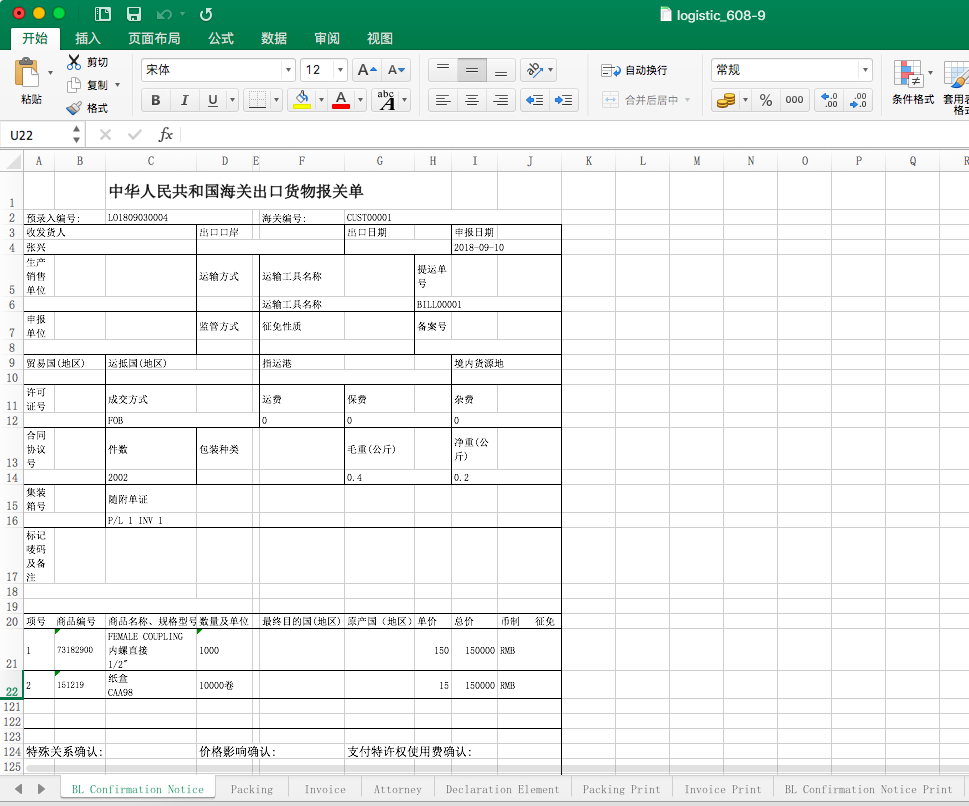Click the Cut scissors icon

click(74, 62)
